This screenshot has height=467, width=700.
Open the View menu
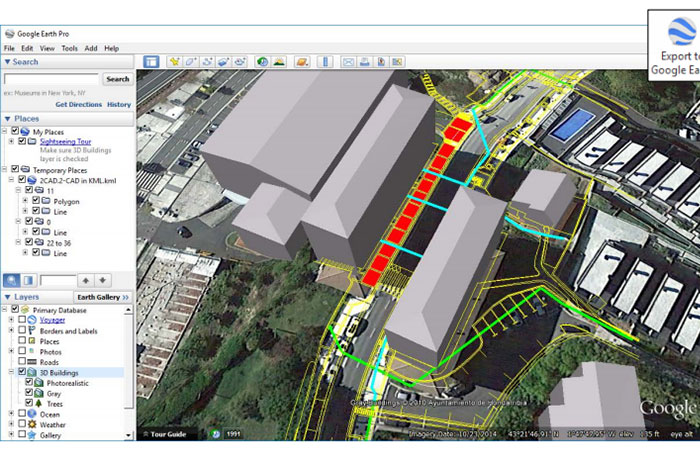47,48
